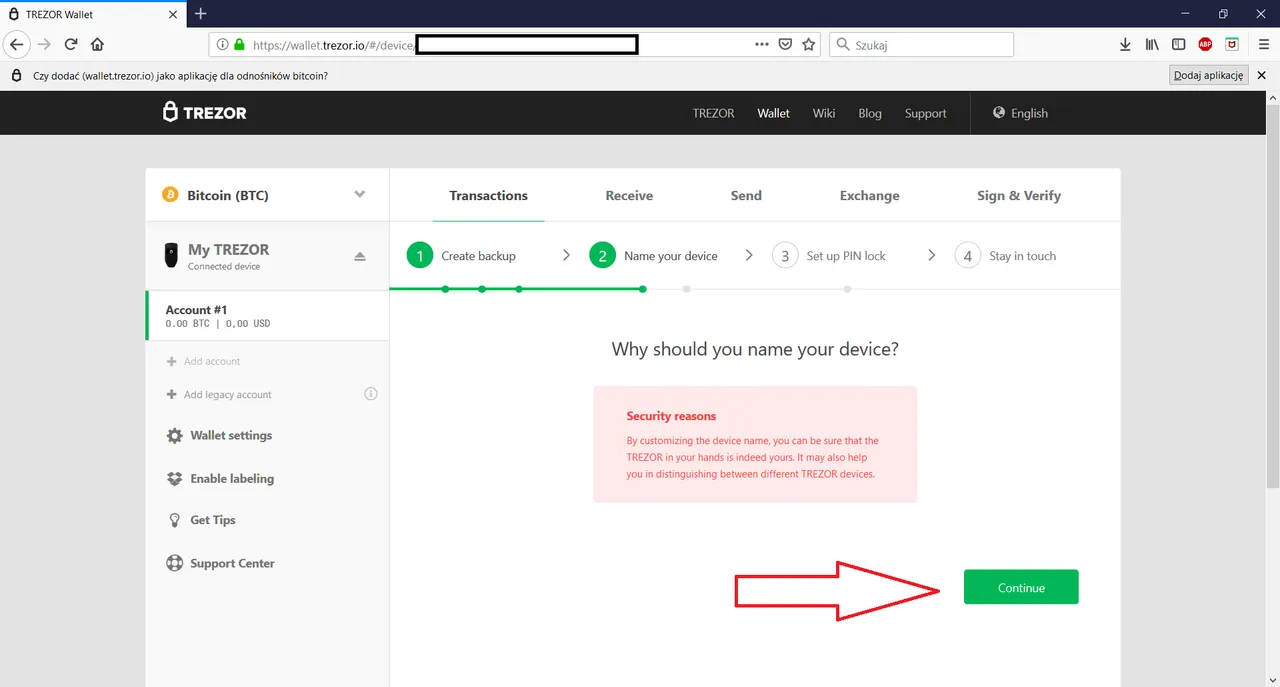The image size is (1280, 687).
Task: Close the TREZOR Wallet browser tab
Action: tap(173, 14)
